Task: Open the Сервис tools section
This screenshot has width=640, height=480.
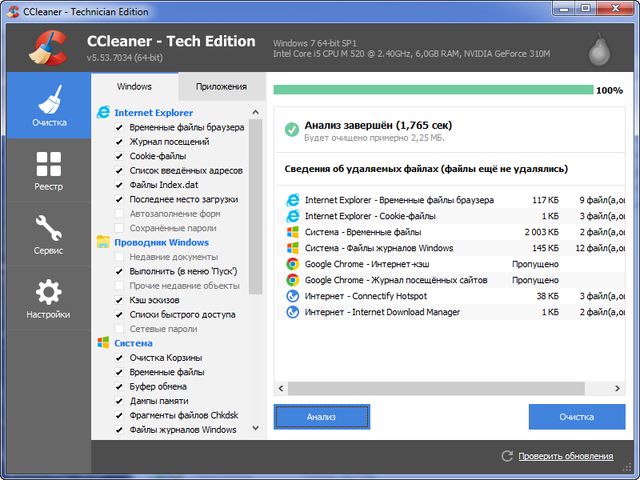Action: point(48,235)
